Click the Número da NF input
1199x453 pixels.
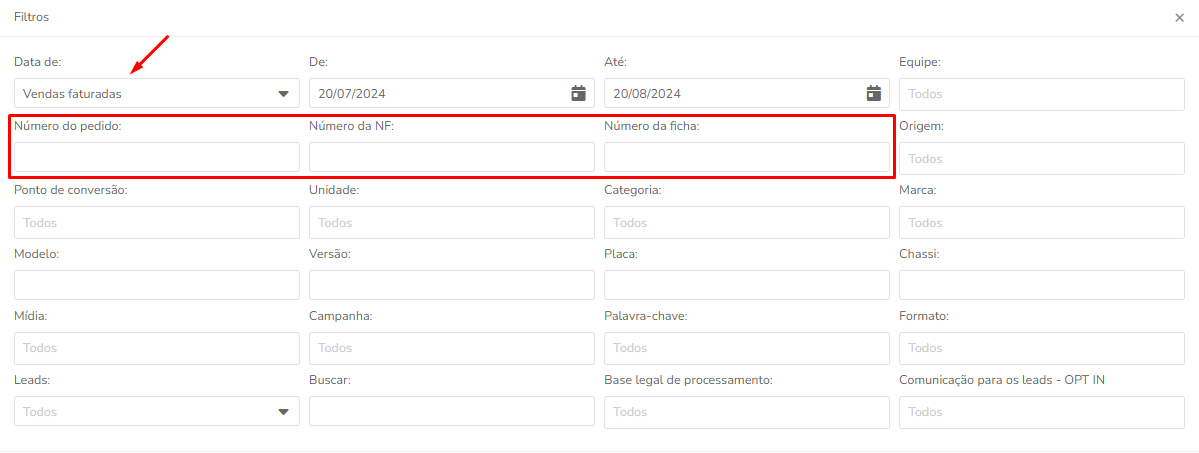click(x=452, y=157)
